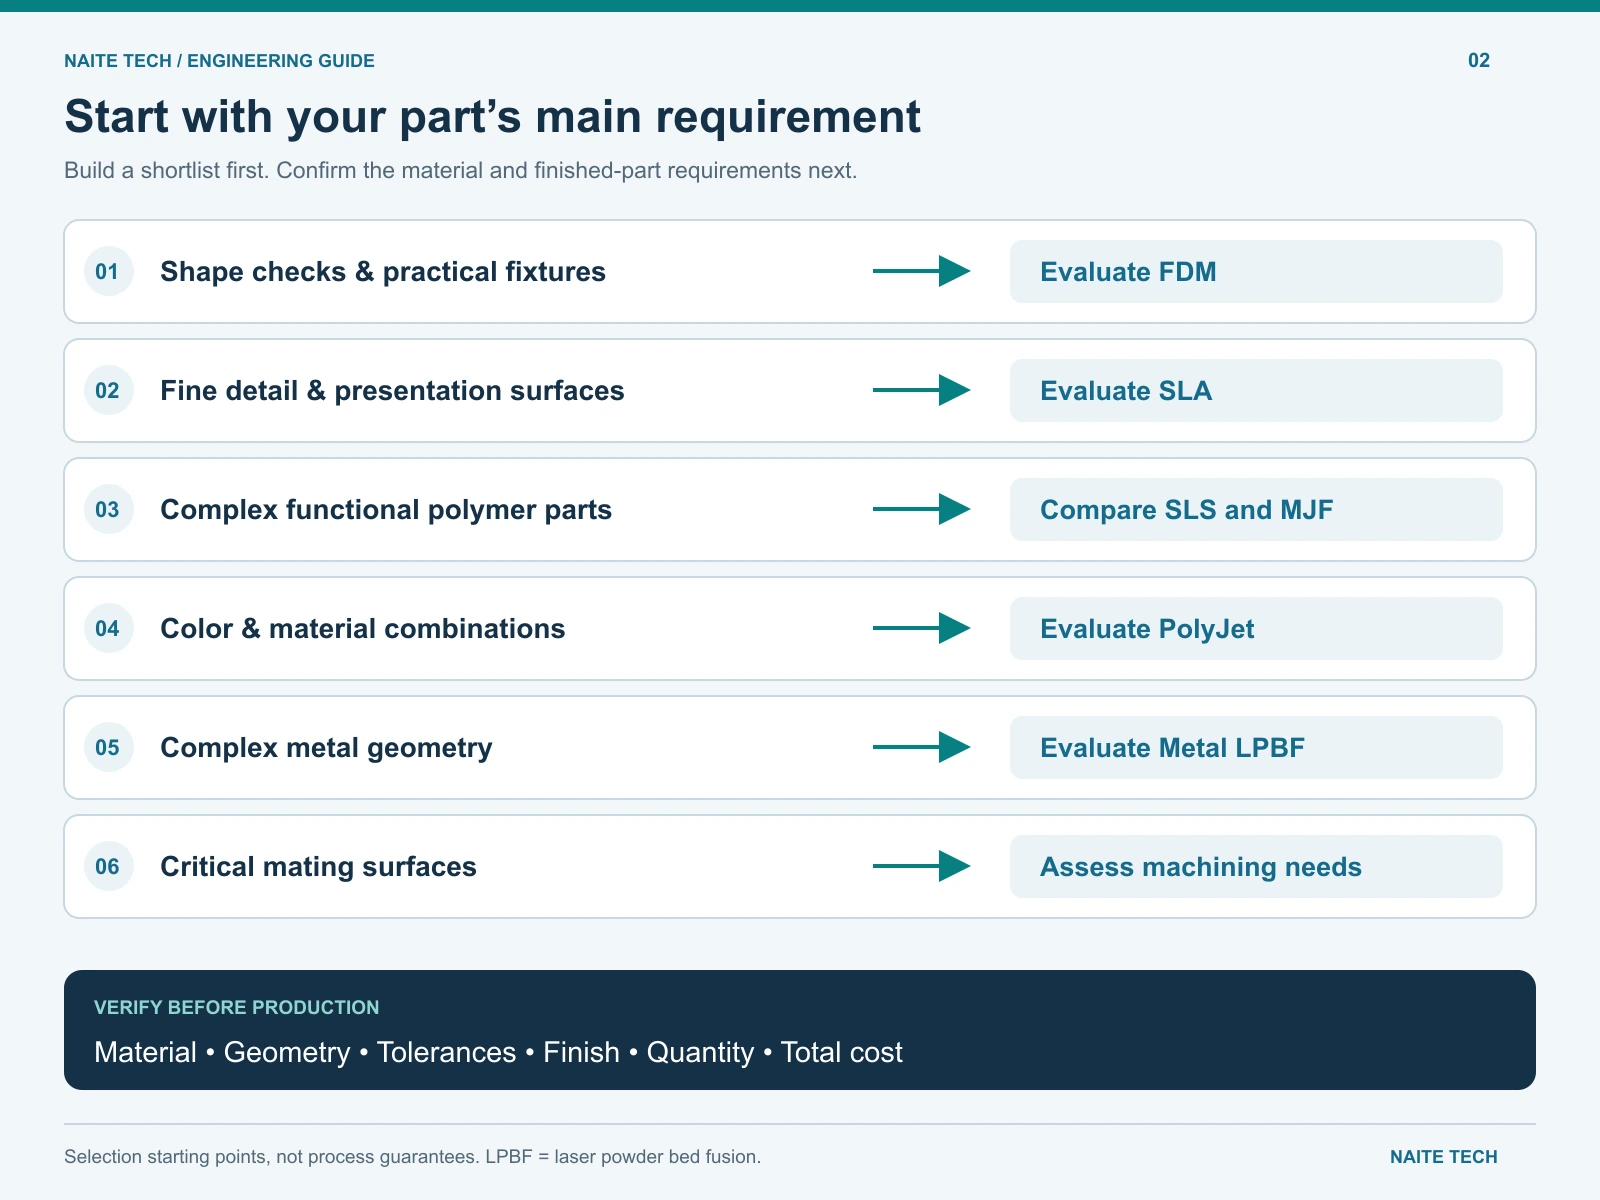Click 'Complex functional polymer parts' text
This screenshot has width=1600, height=1200.
coord(386,510)
